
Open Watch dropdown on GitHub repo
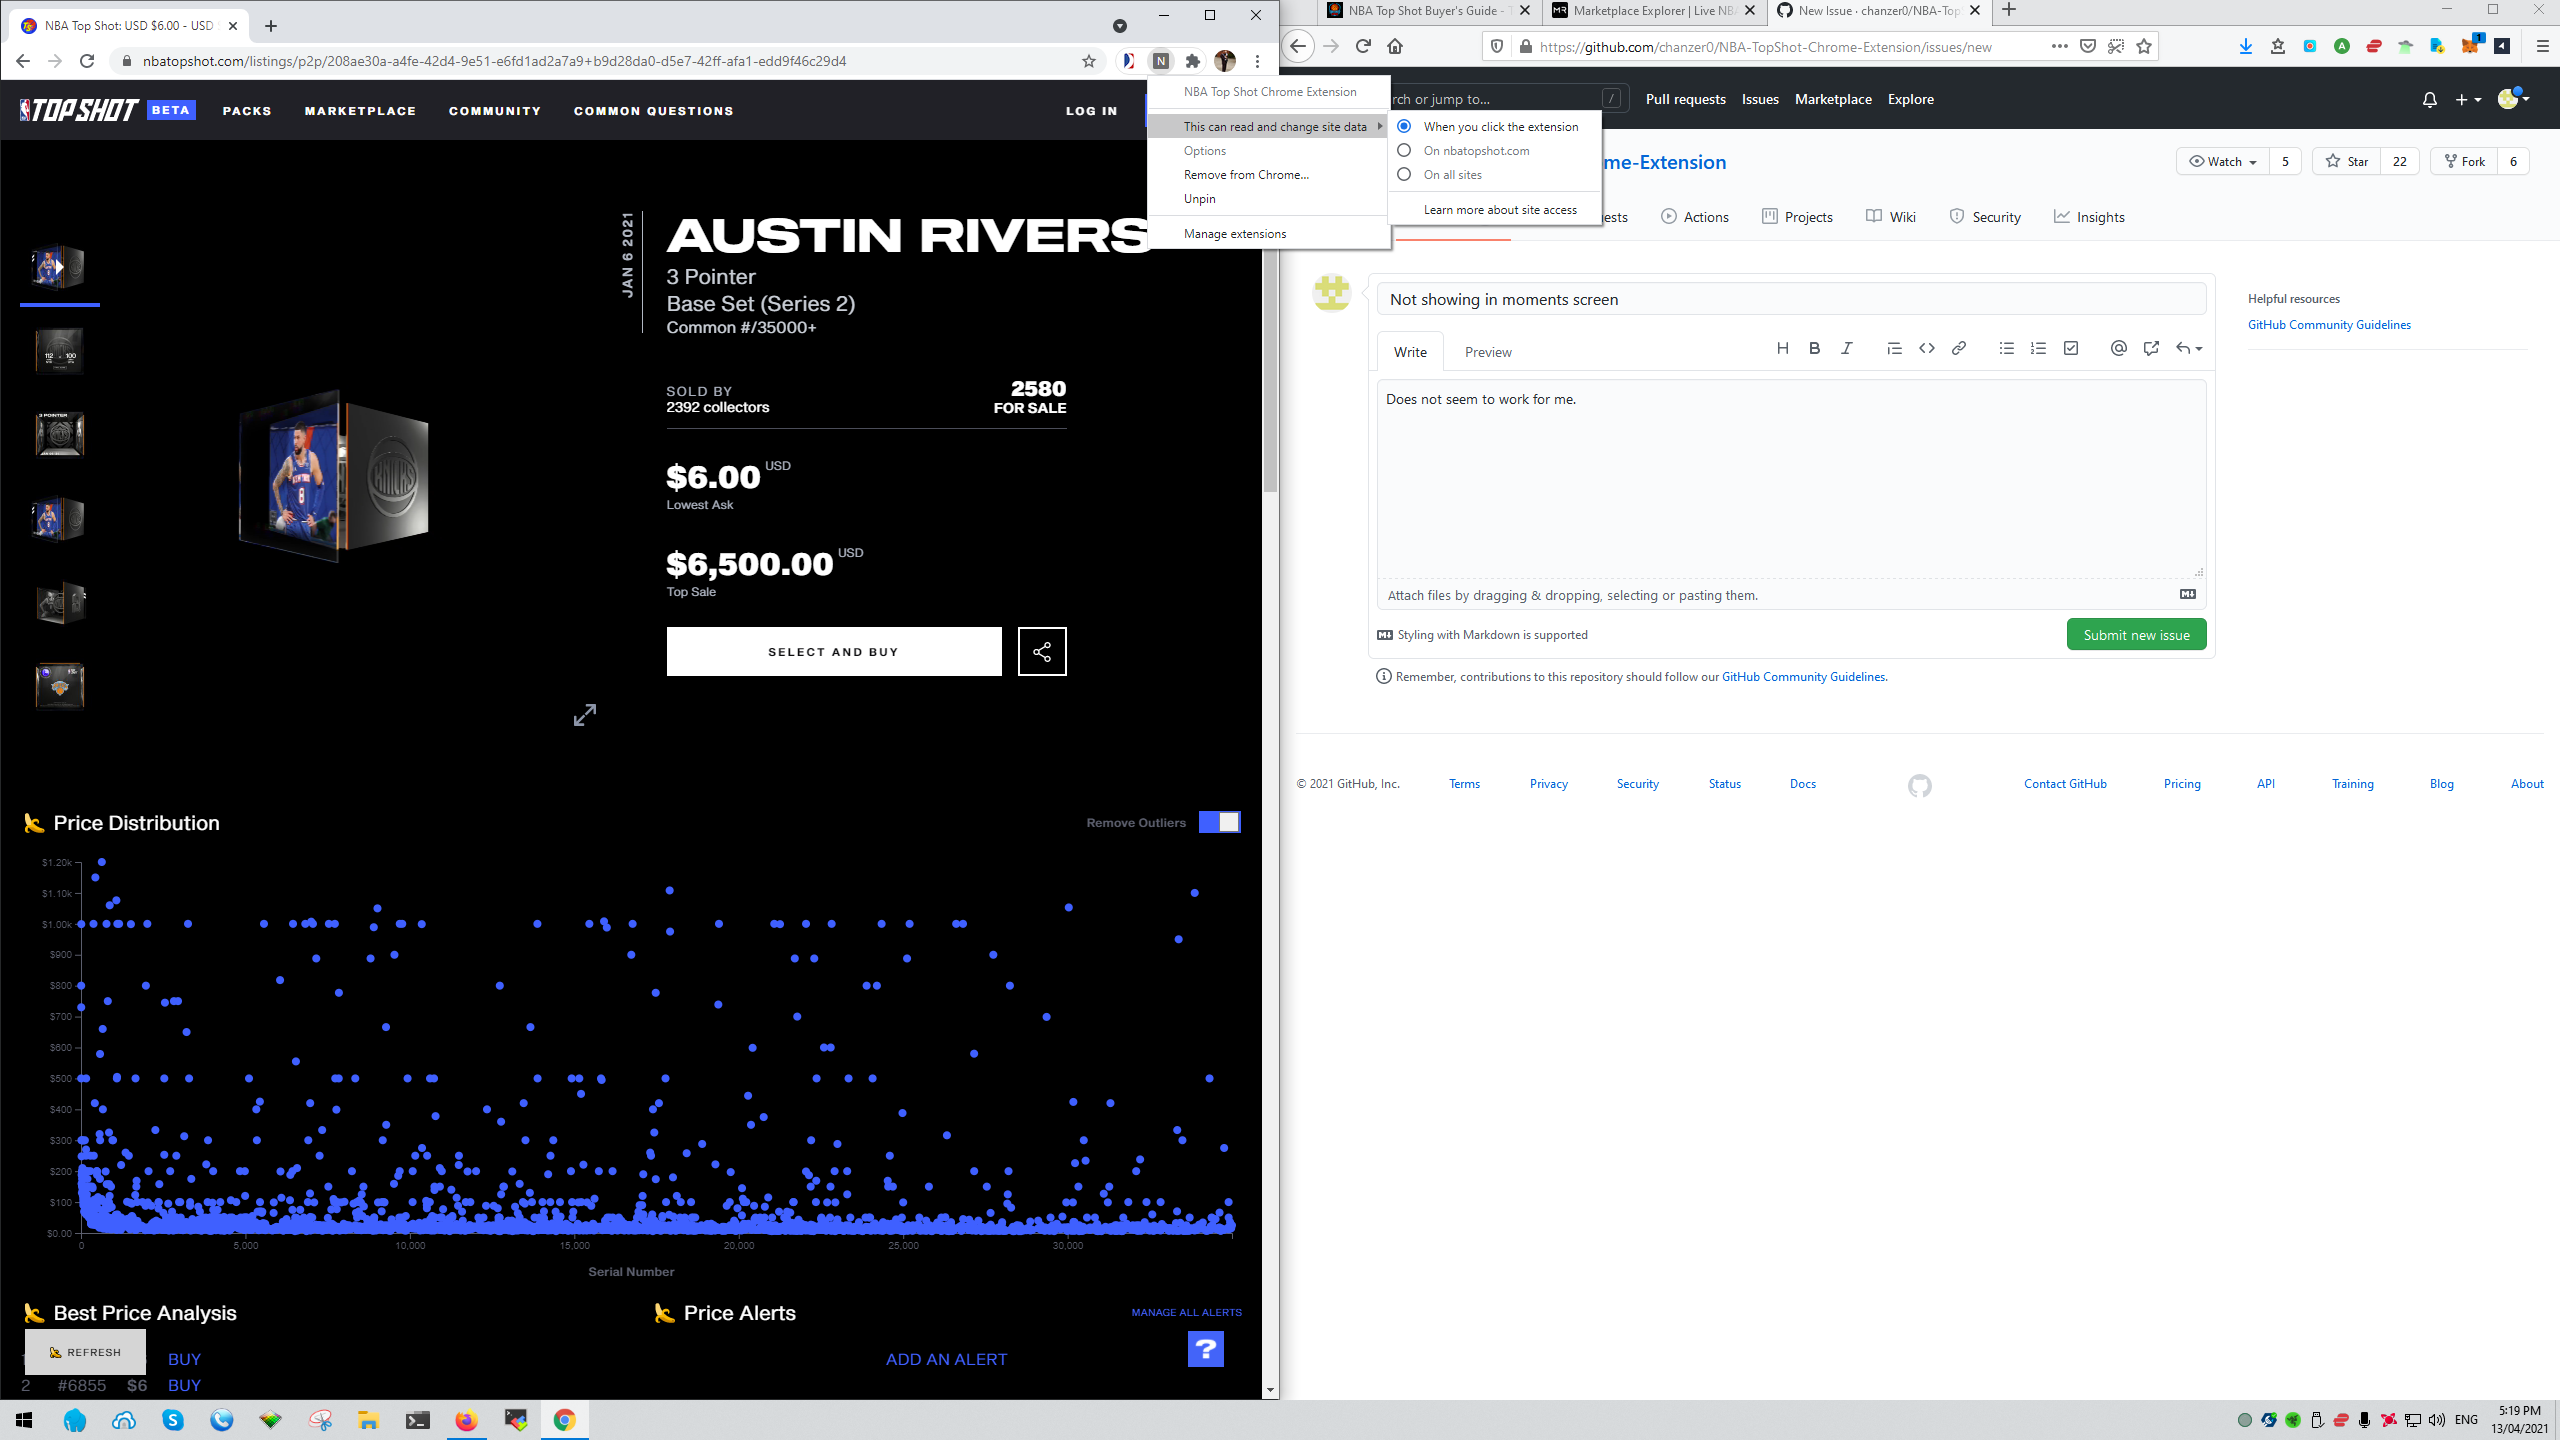click(x=2222, y=161)
